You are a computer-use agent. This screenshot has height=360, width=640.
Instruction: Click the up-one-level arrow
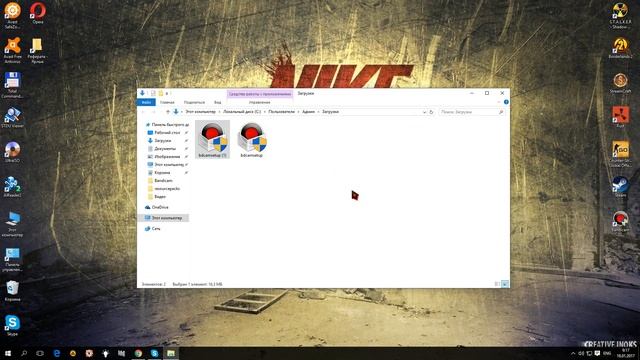tap(167, 112)
